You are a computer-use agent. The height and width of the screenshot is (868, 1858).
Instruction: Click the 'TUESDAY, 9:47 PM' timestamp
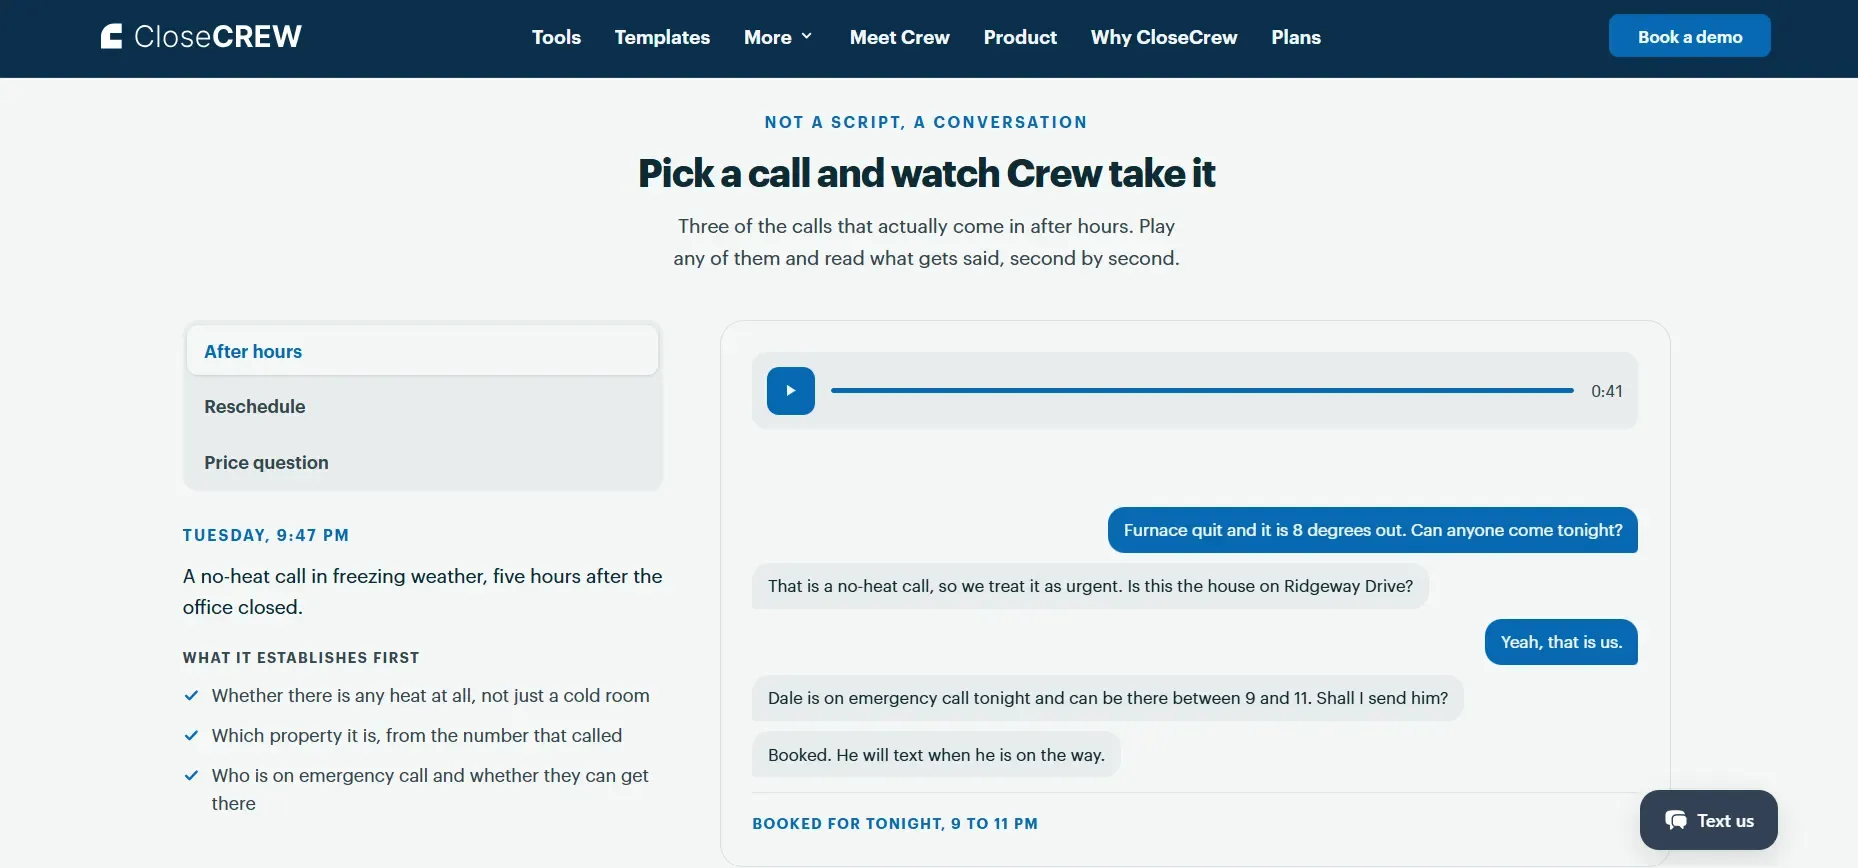tap(266, 535)
